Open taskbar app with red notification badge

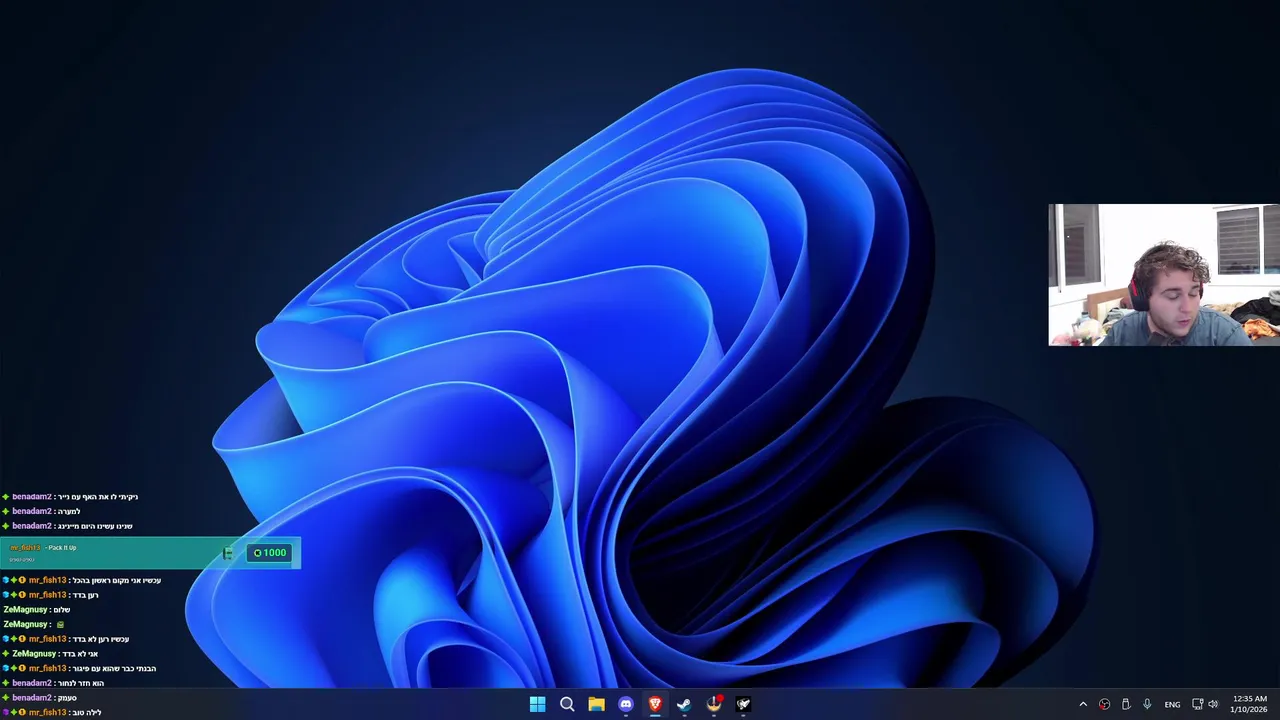pyautogui.click(x=714, y=704)
